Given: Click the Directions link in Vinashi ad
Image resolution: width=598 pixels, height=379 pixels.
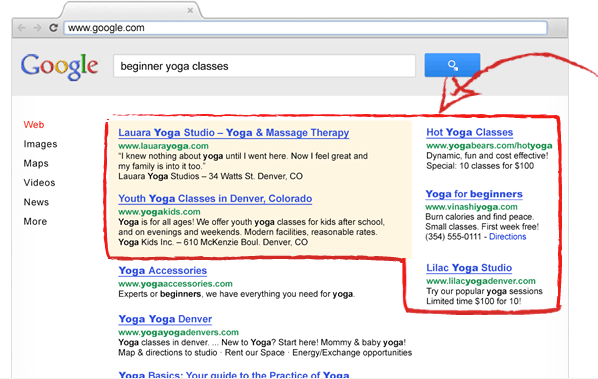Looking at the screenshot, I should [x=508, y=237].
